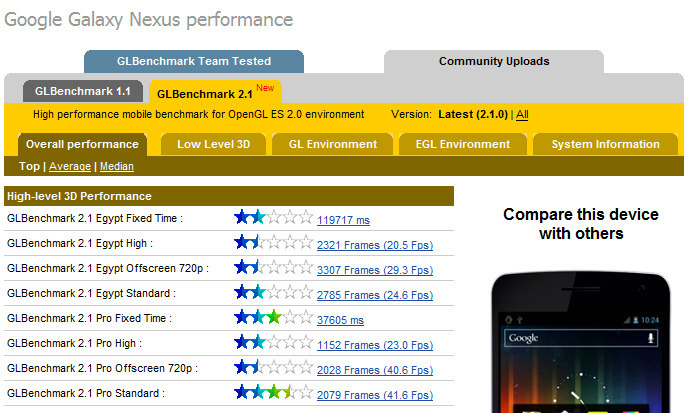Image resolution: width=690 pixels, height=413 pixels.
Task: Click the Compare this device with others heading
Action: click(x=581, y=224)
